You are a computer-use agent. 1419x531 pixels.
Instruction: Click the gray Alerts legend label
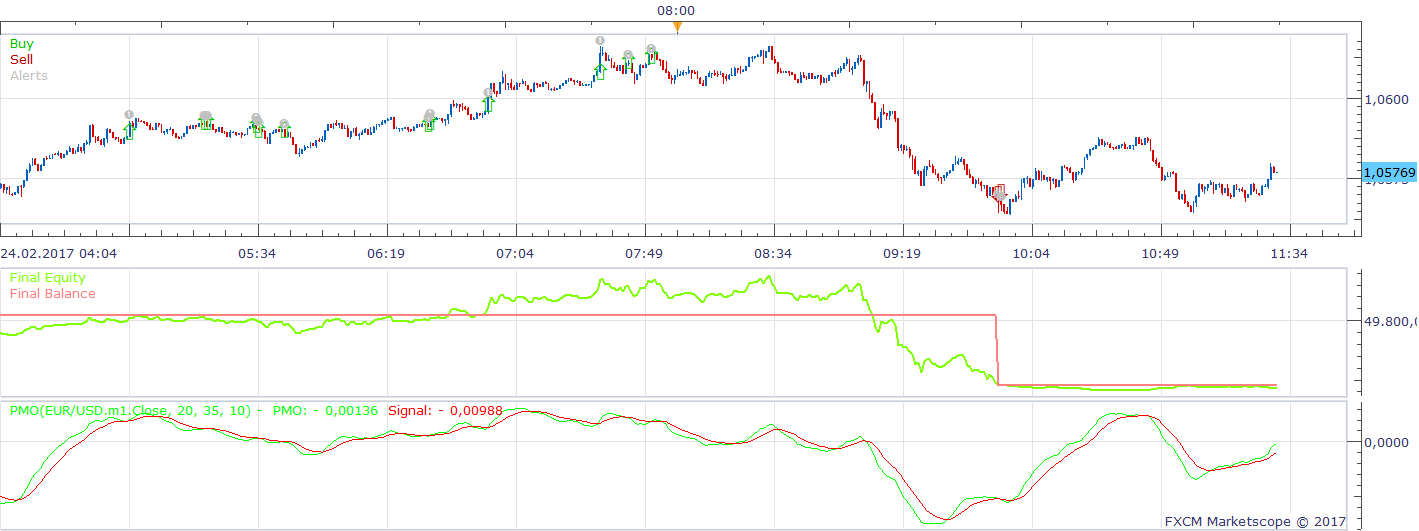tap(28, 76)
